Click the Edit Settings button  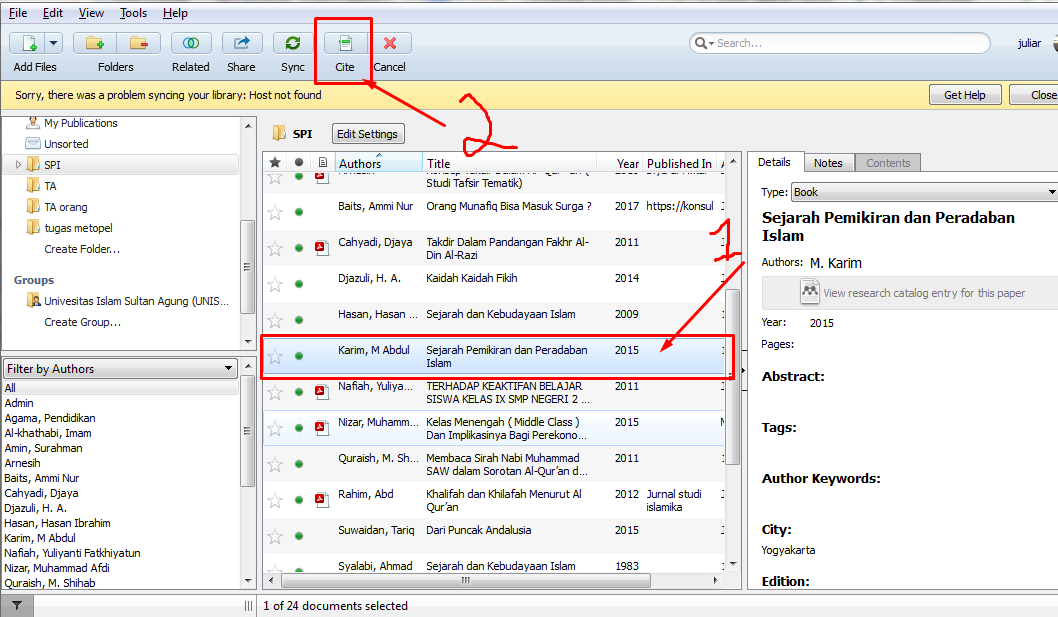click(x=368, y=134)
